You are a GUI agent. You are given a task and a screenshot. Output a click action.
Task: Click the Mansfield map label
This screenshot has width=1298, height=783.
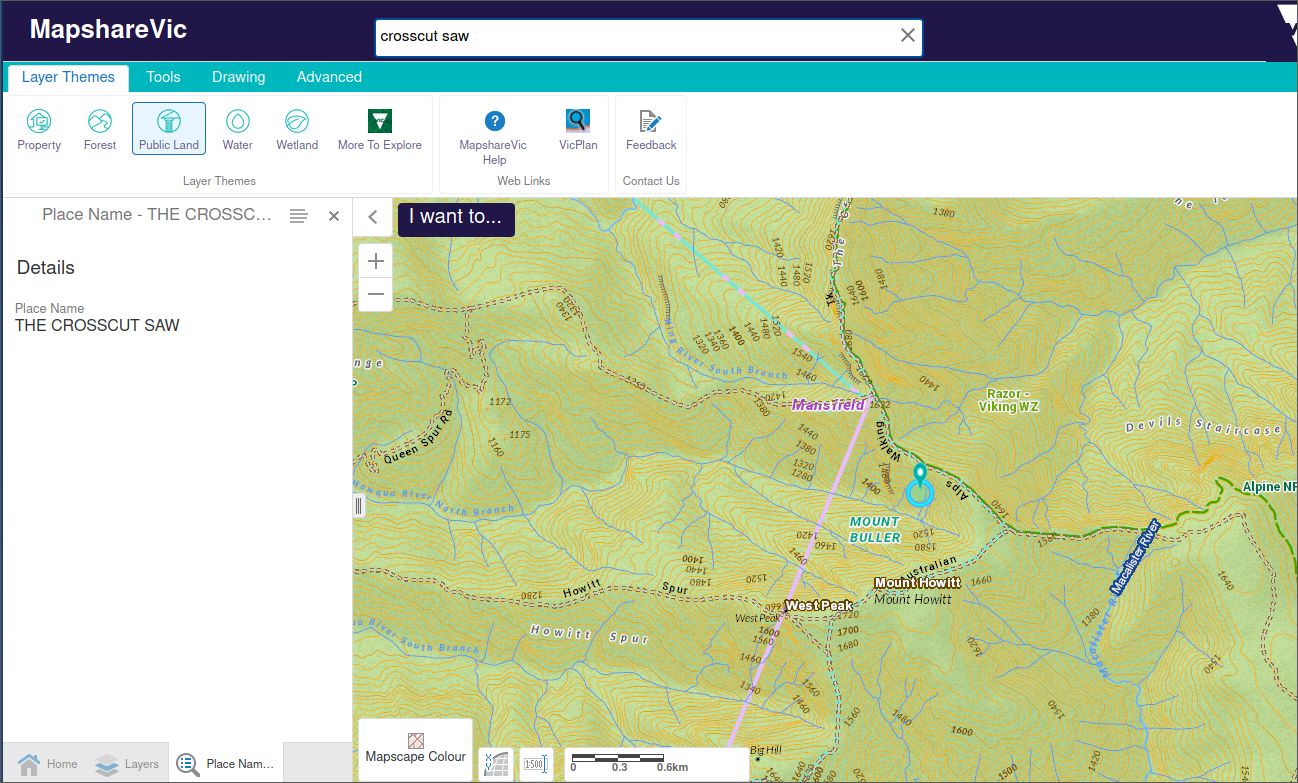click(x=828, y=405)
